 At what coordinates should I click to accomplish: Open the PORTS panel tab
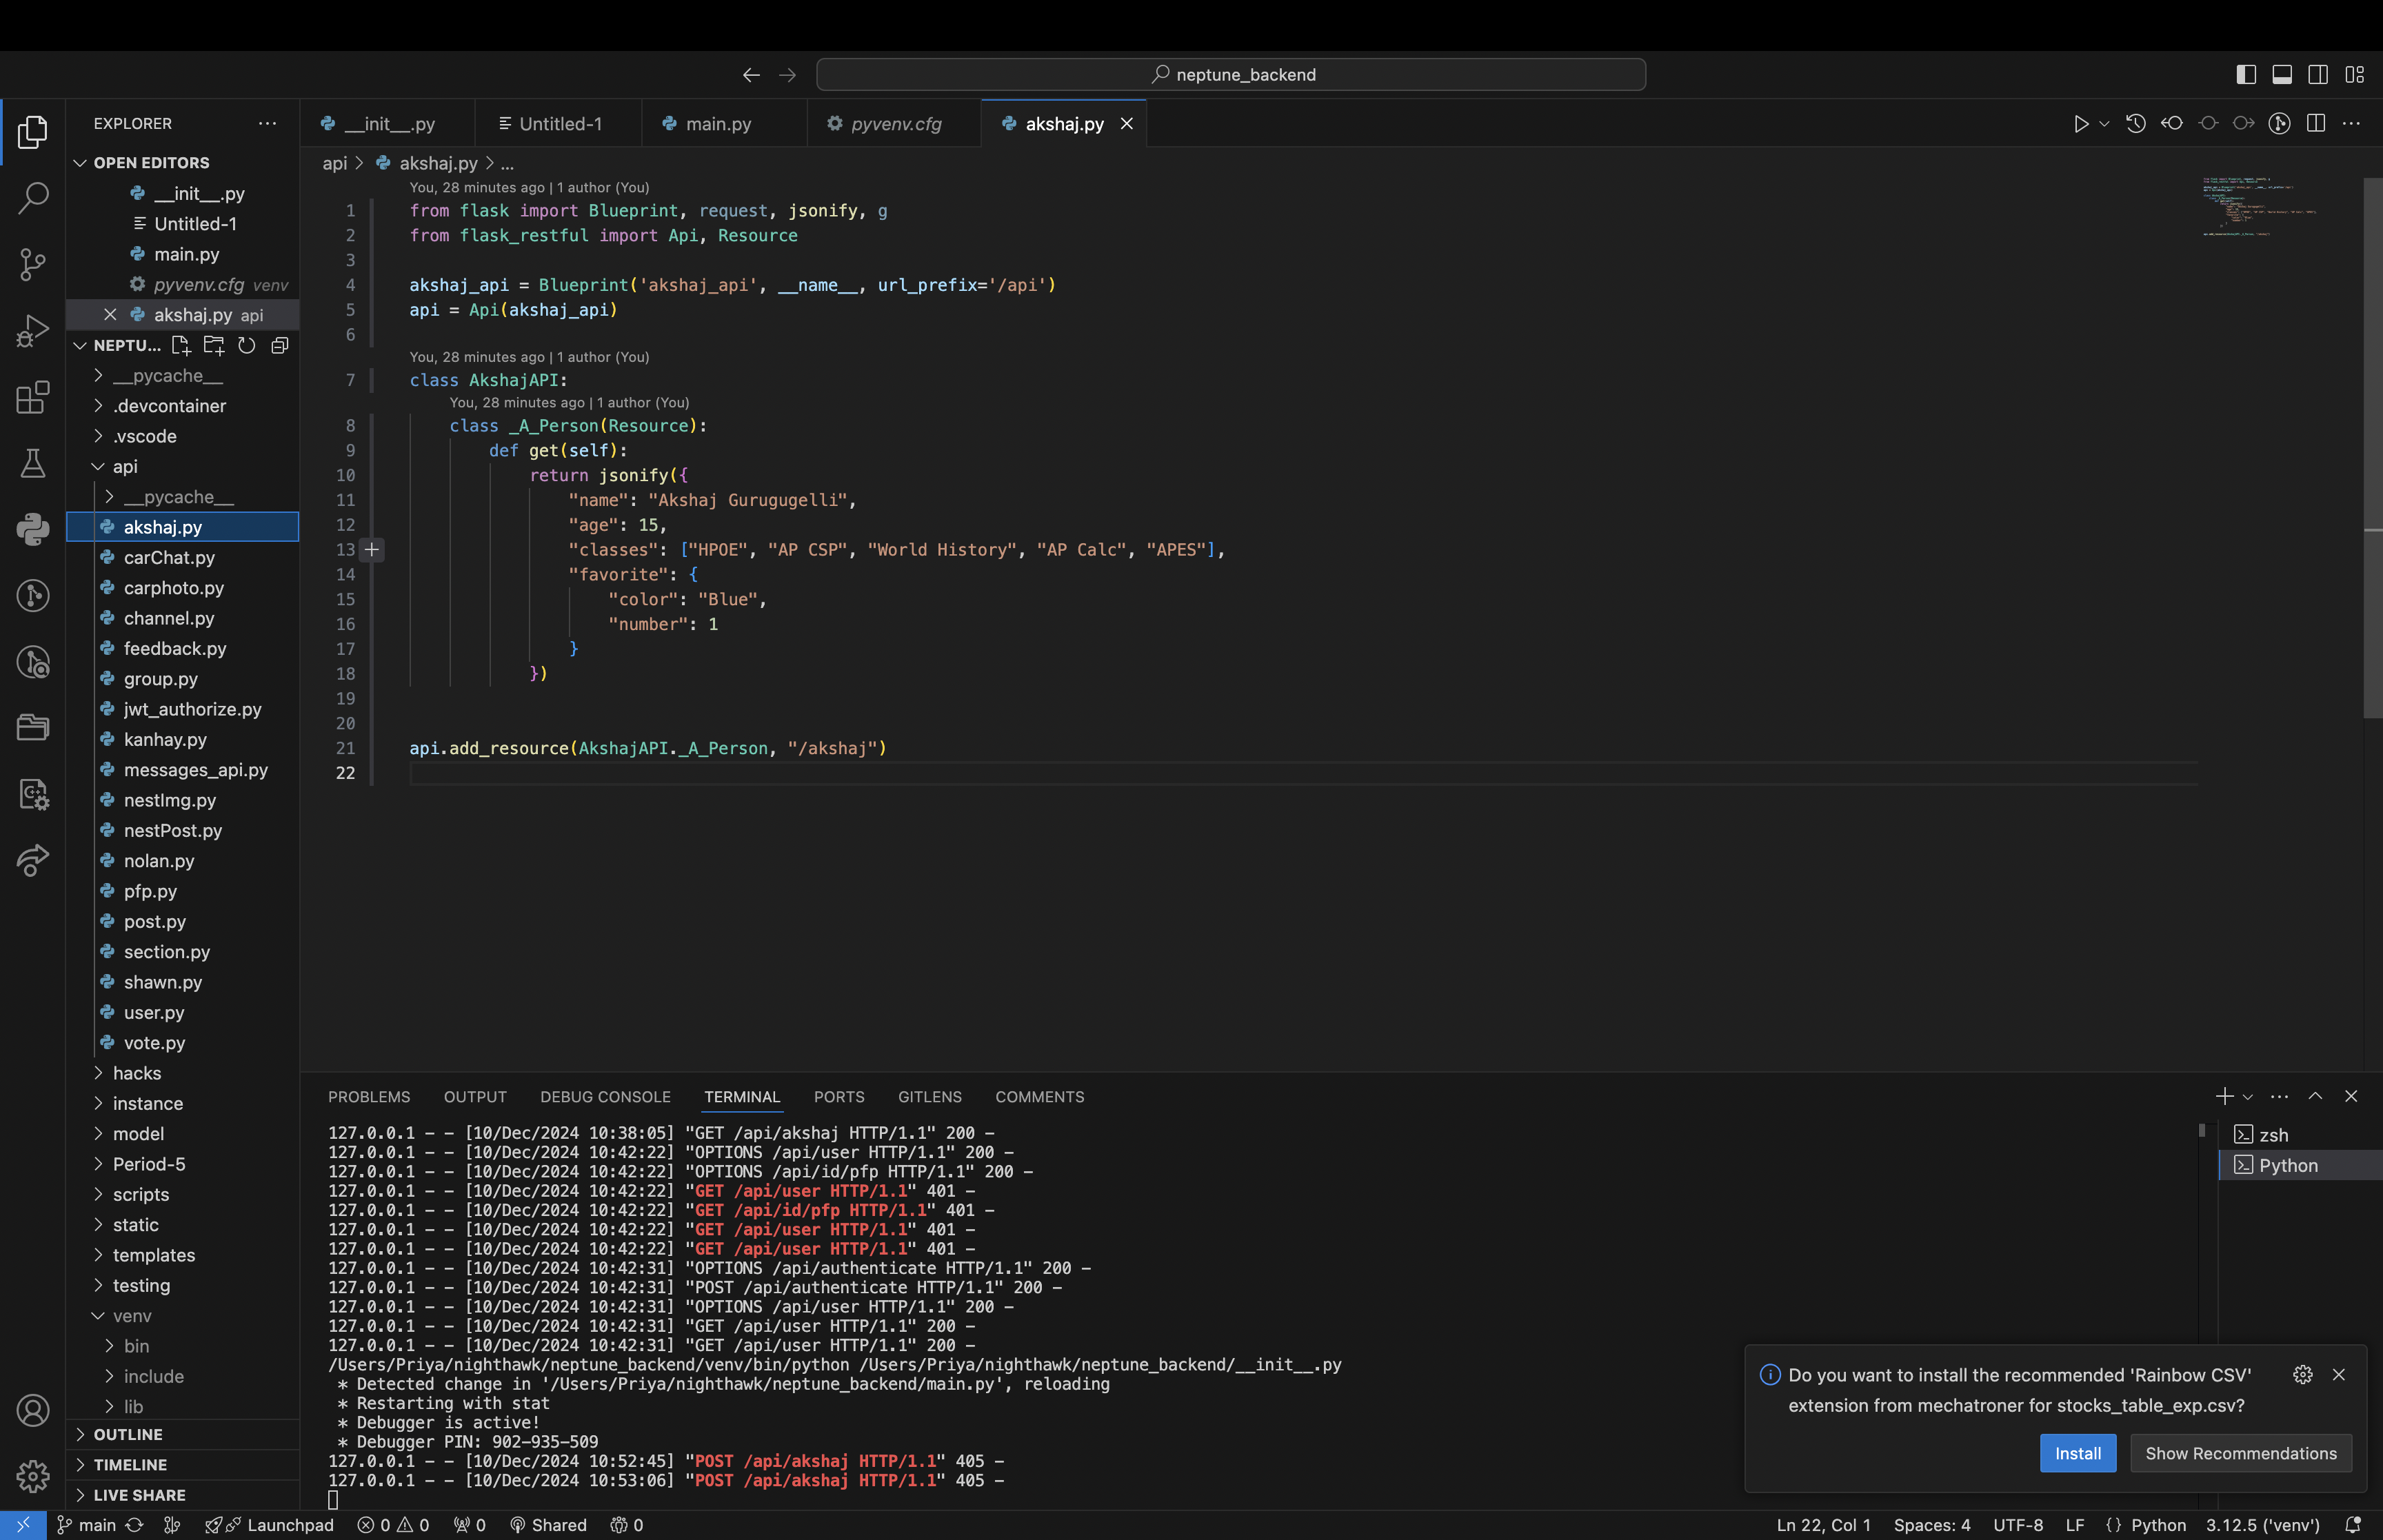[x=839, y=1097]
